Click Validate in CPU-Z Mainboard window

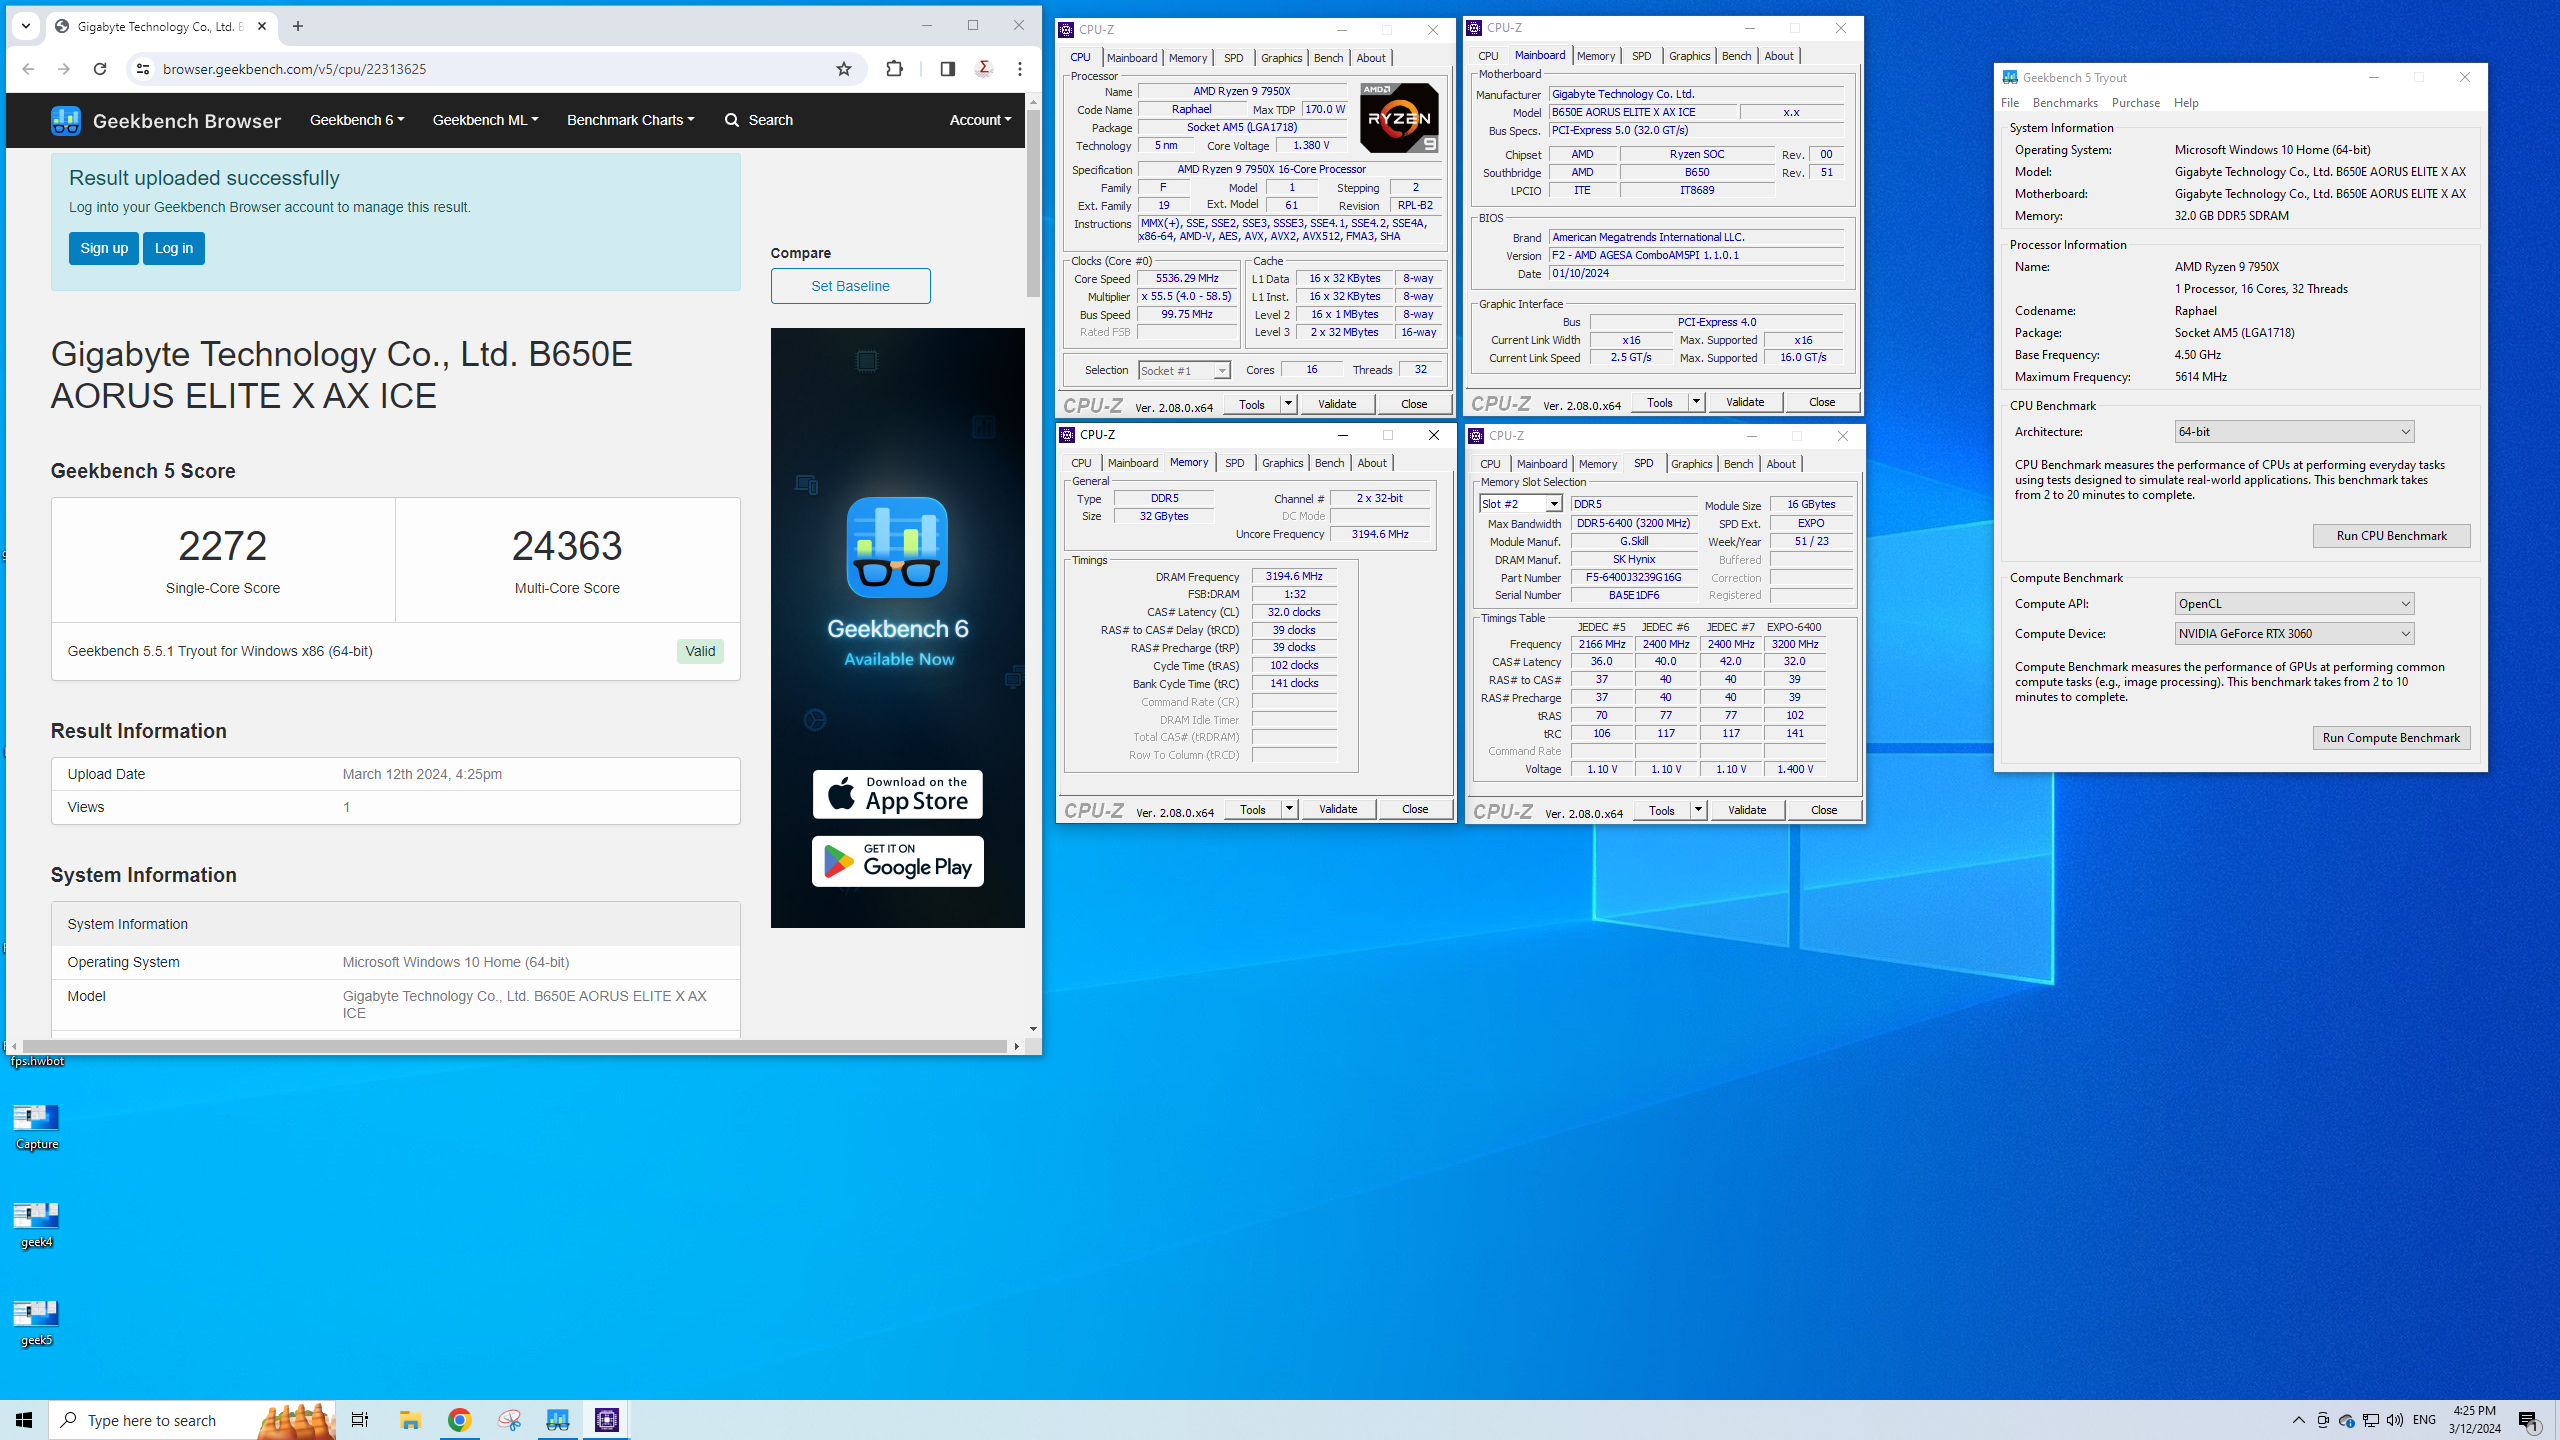pos(1745,402)
